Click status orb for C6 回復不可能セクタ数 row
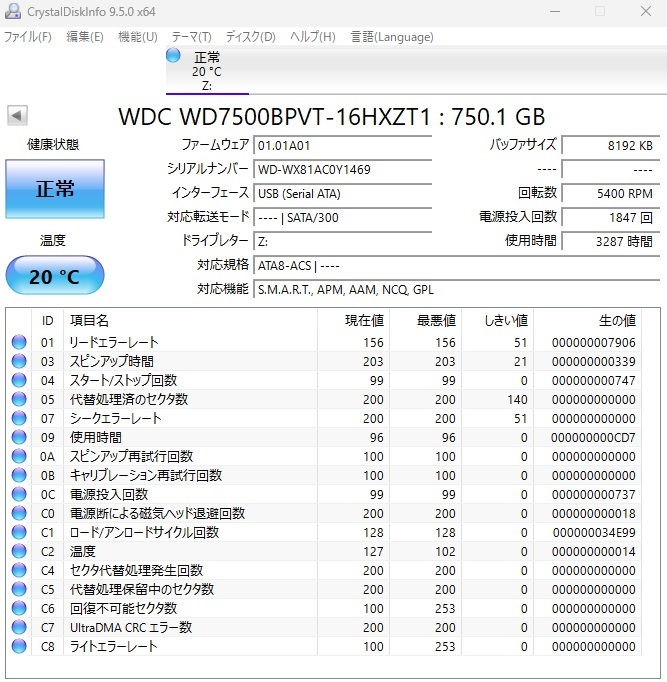This screenshot has height=682, width=667. tap(19, 608)
